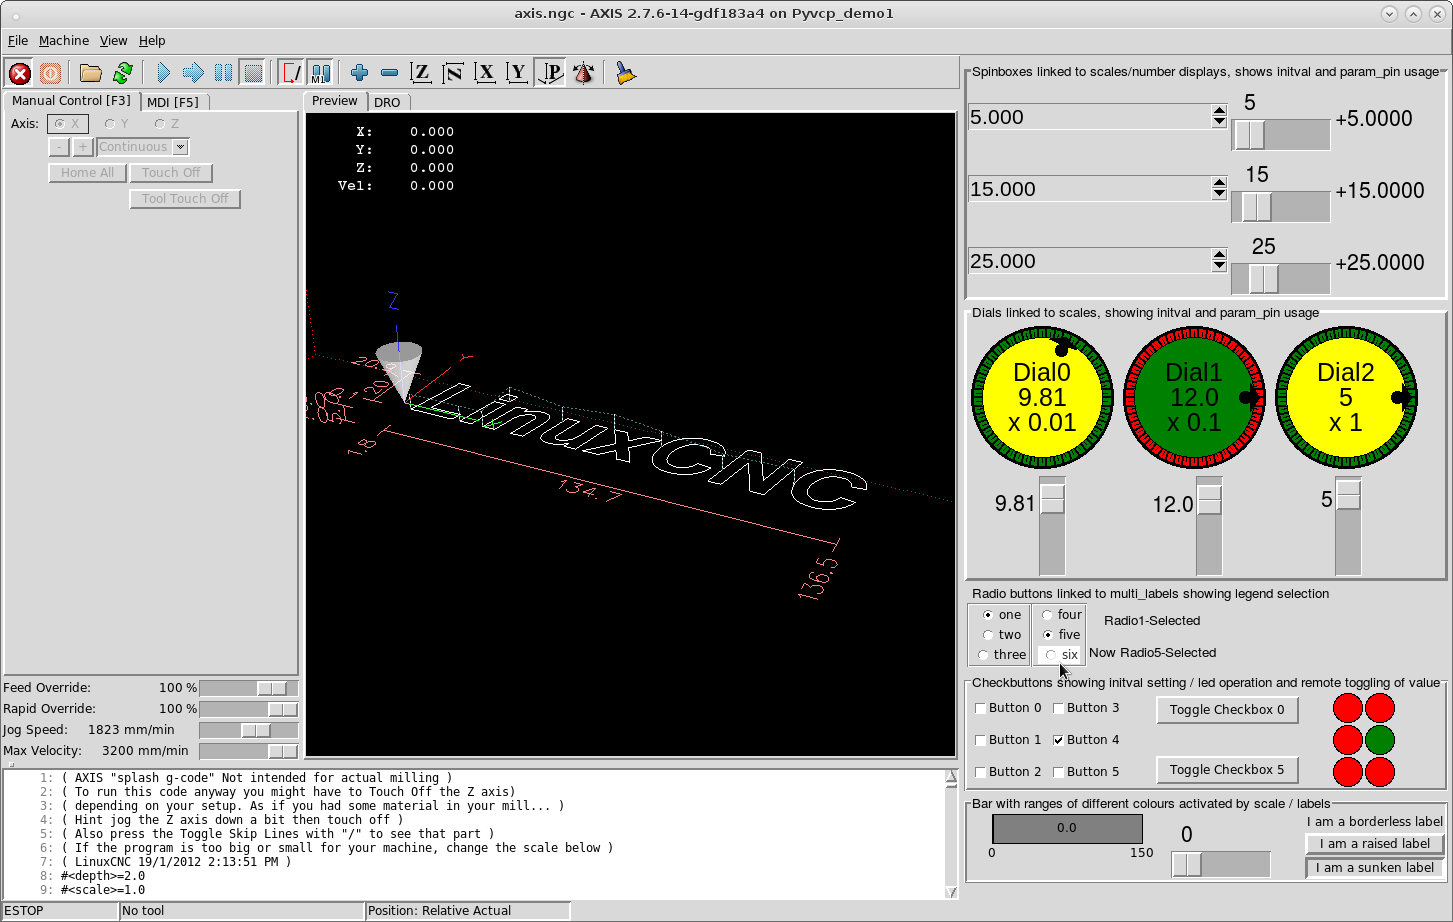Switch to the DRO tab

(x=387, y=102)
